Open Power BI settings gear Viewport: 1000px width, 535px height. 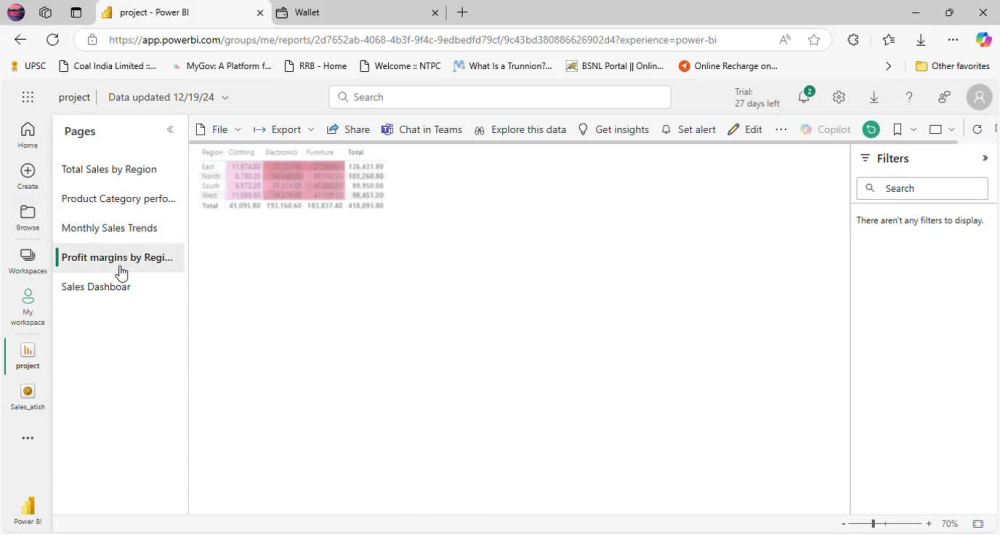click(x=839, y=97)
